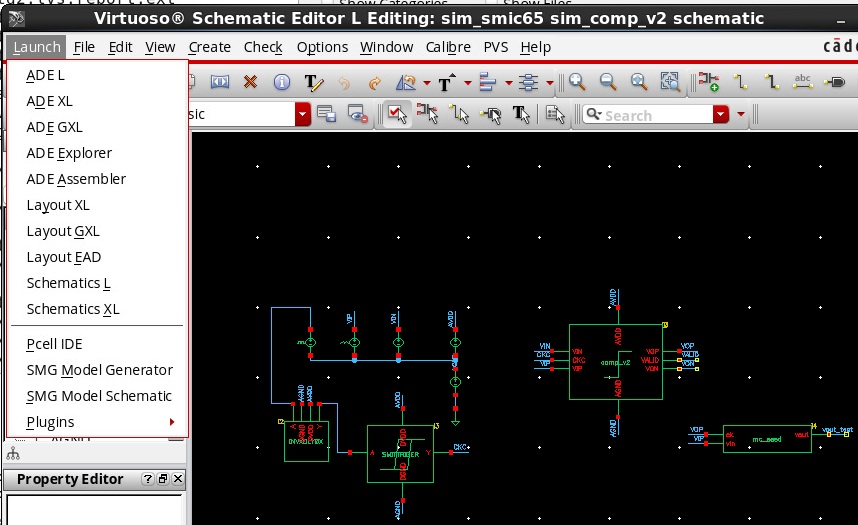Image resolution: width=858 pixels, height=525 pixels.
Task: Choose SMG Model Schematic from the Launch menu
Action: pos(98,396)
